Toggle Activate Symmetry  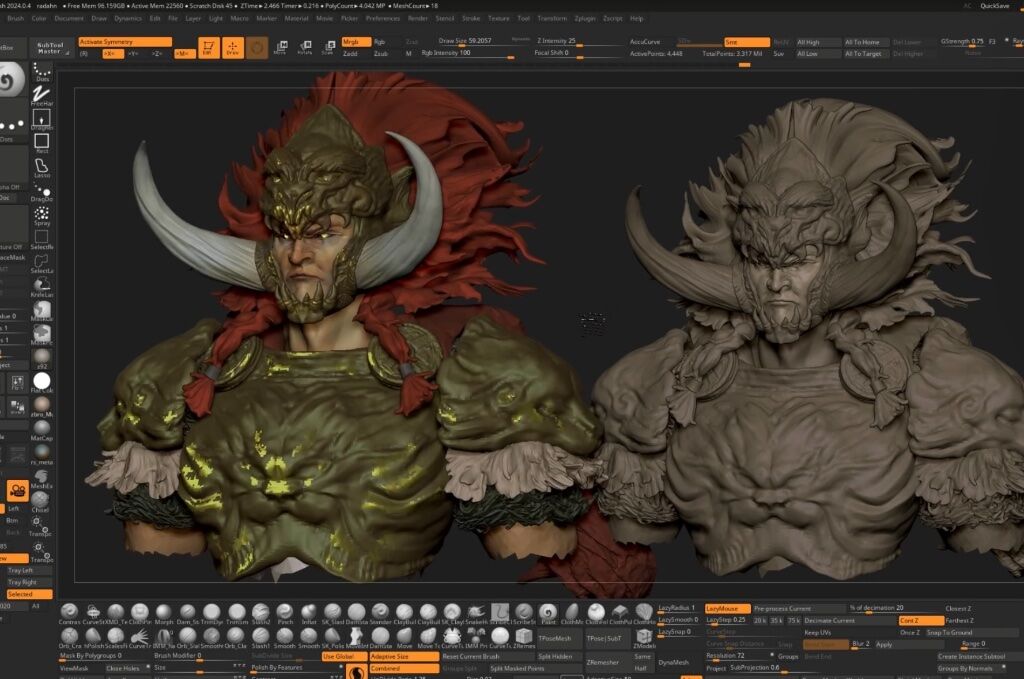point(125,42)
